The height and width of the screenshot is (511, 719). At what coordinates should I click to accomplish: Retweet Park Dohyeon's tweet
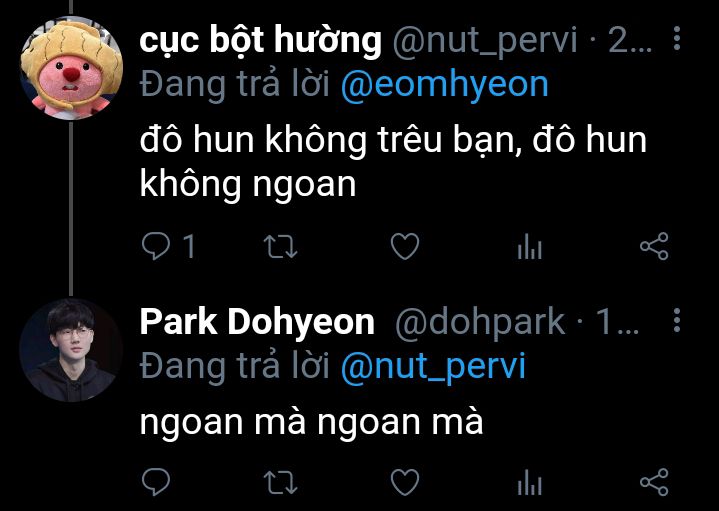[x=281, y=482]
